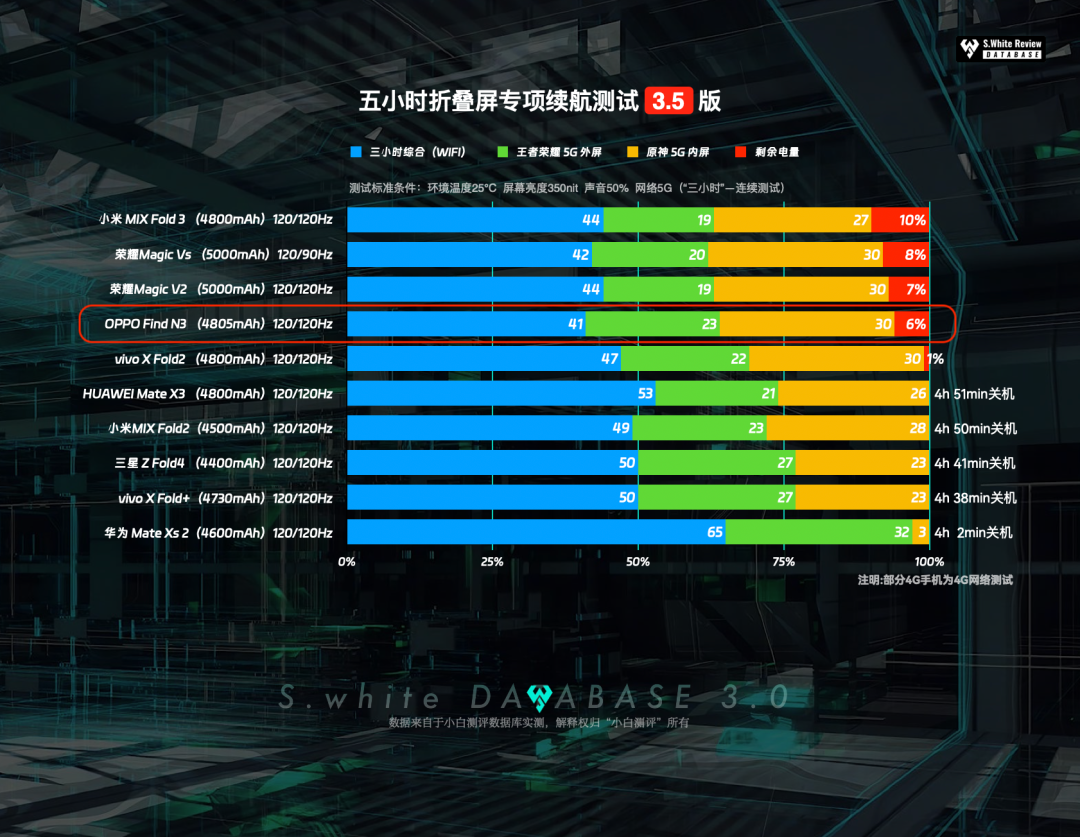Screen dimensions: 1080x837
Task: Click the 50% axis label
Action: tap(638, 561)
